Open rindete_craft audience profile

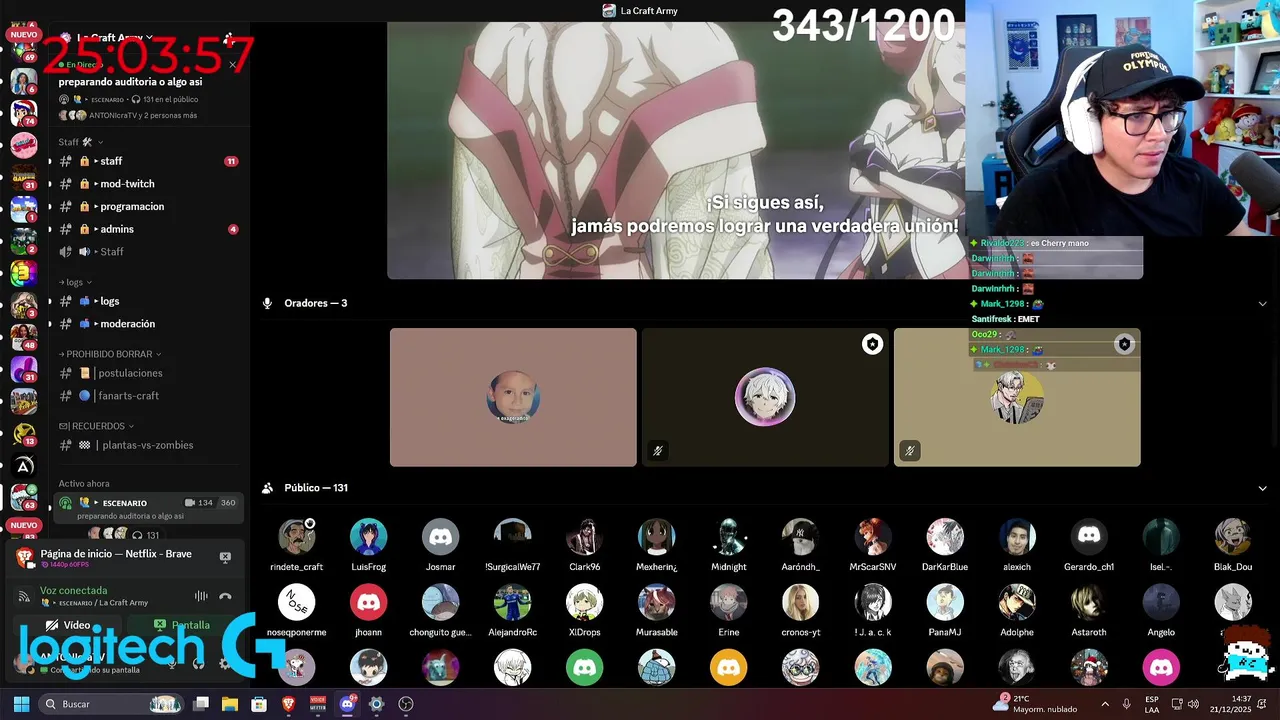(297, 545)
